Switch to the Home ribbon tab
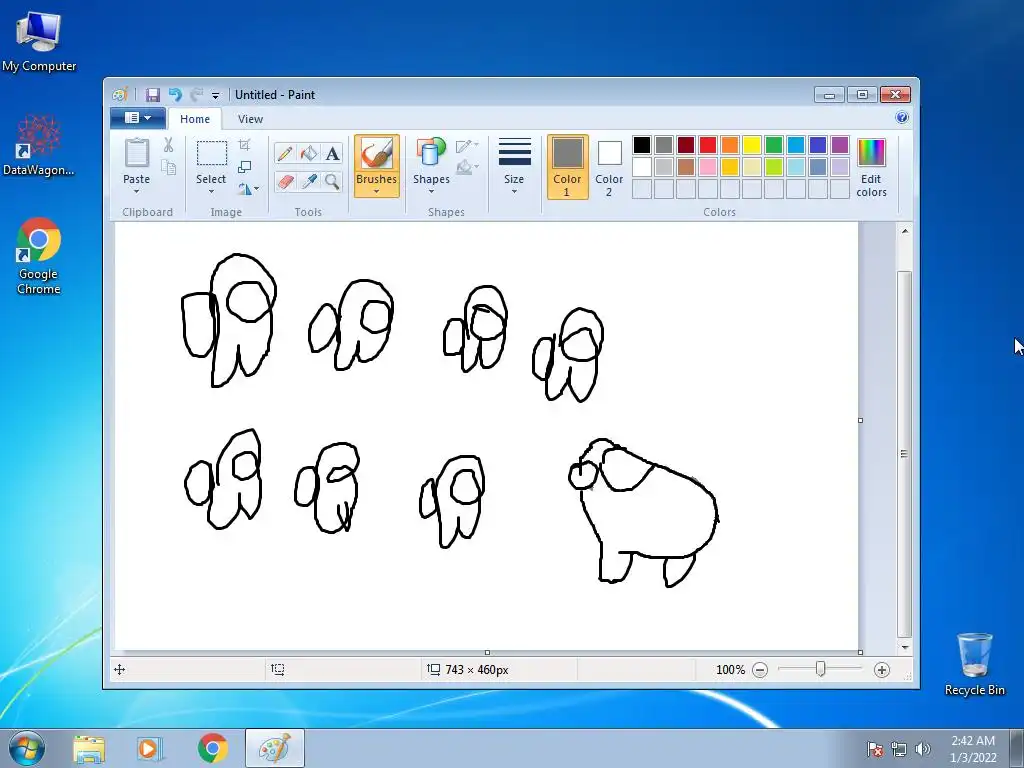 [x=195, y=119]
